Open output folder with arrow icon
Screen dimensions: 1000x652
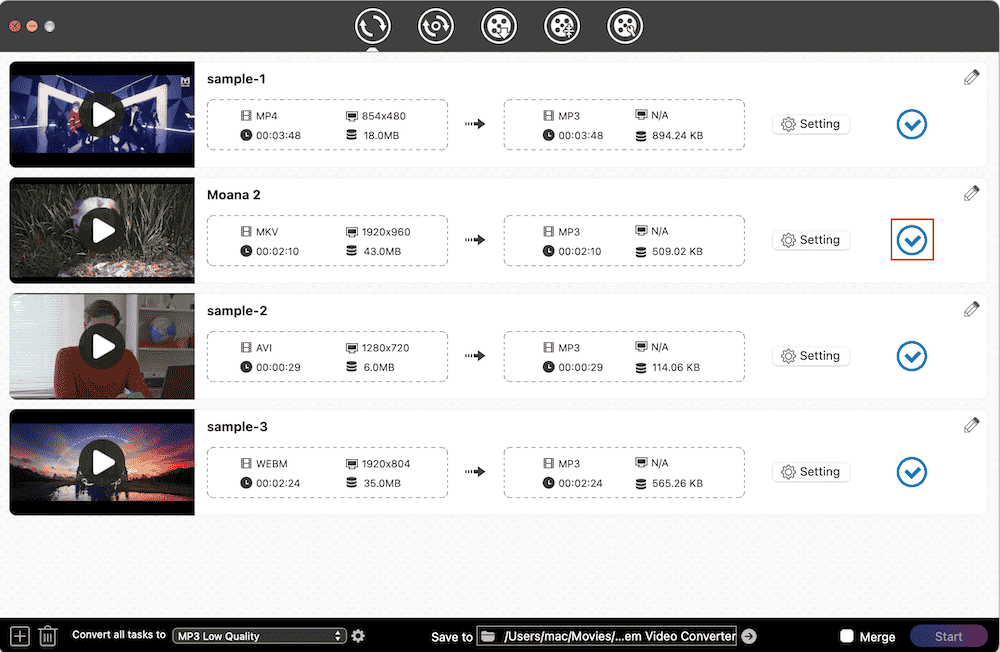coord(749,636)
